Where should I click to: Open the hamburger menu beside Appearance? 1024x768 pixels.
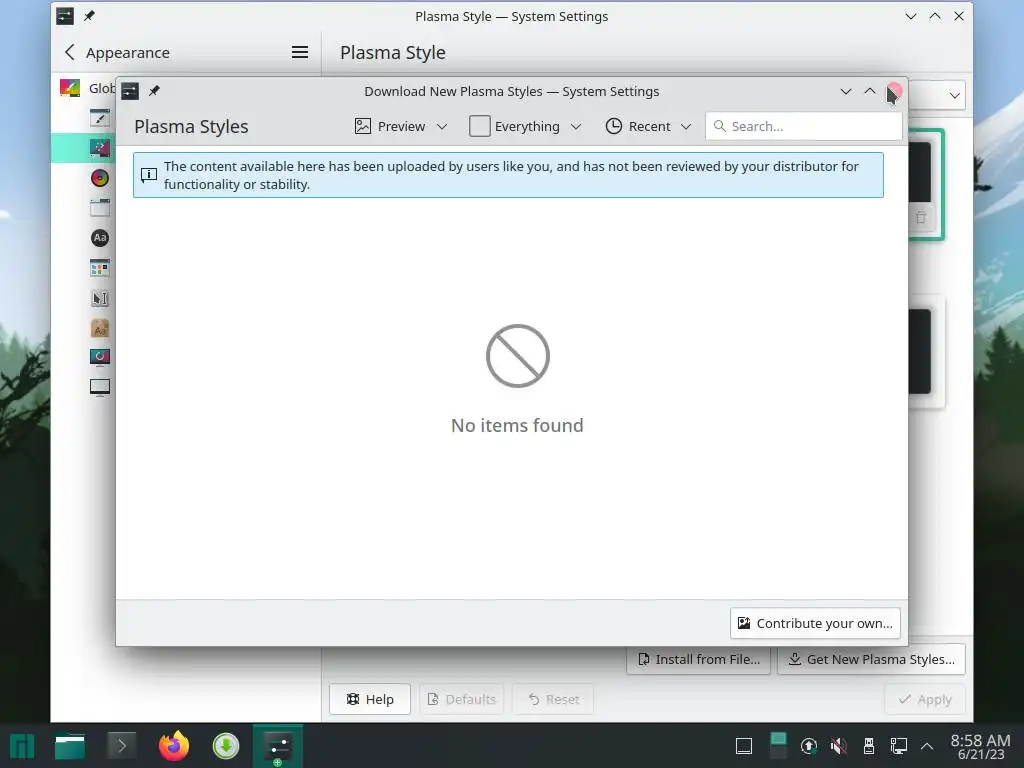300,52
